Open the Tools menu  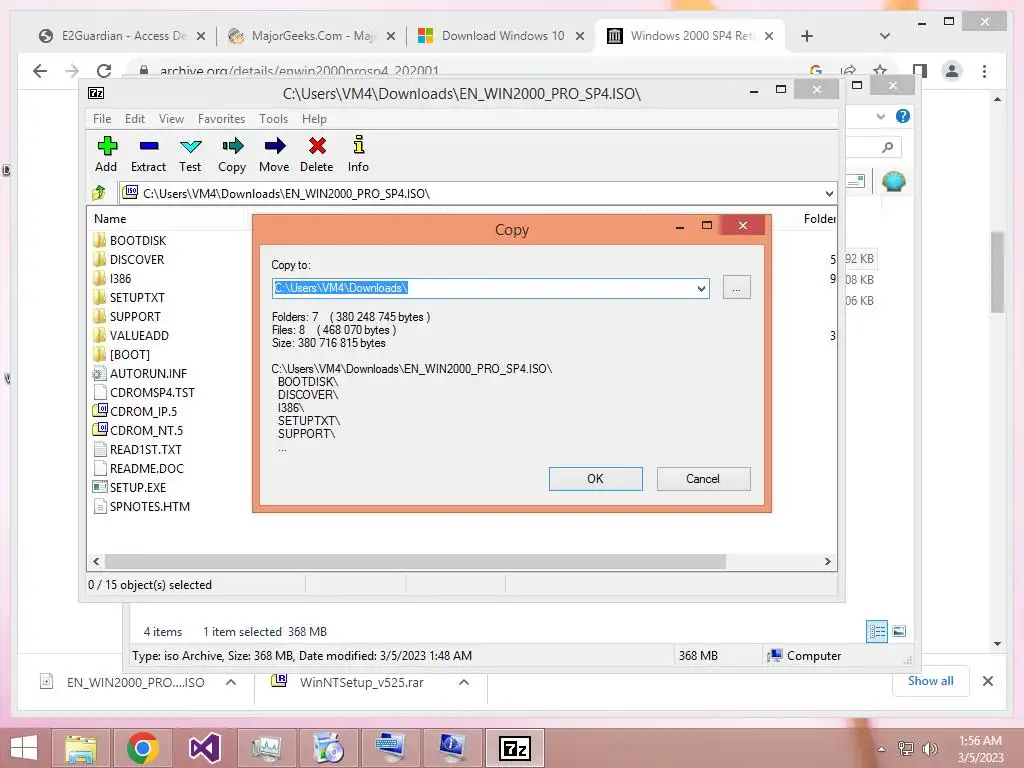[273, 119]
